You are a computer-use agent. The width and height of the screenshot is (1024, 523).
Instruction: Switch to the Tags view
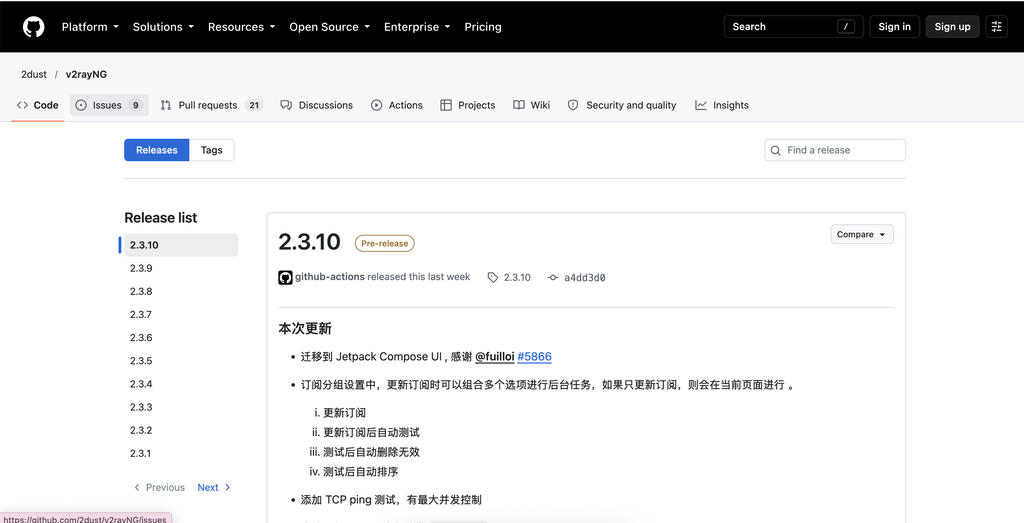[x=212, y=150]
